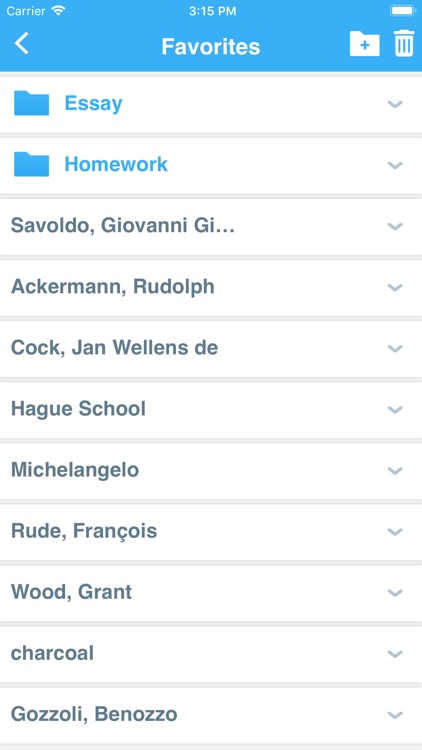This screenshot has width=422, height=750.
Task: Expand the Savoldo, Giovanni entry chevron
Action: click(x=395, y=226)
